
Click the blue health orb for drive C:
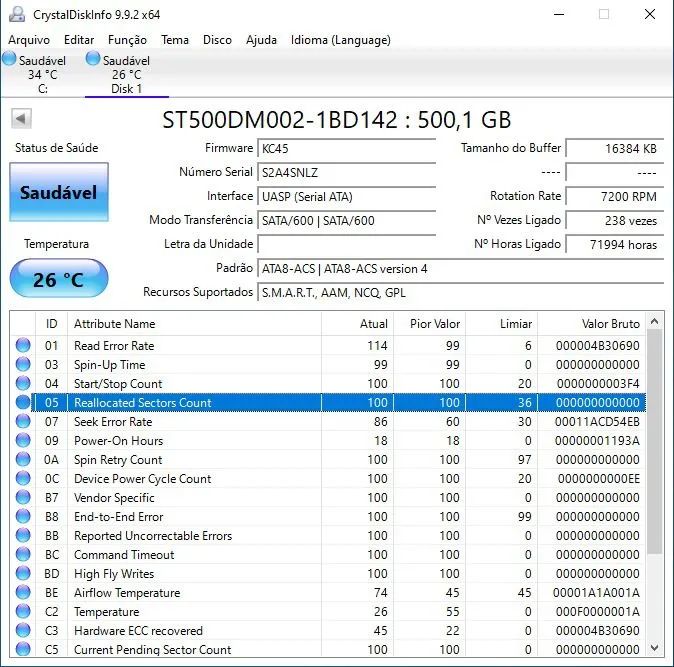click(x=9, y=58)
